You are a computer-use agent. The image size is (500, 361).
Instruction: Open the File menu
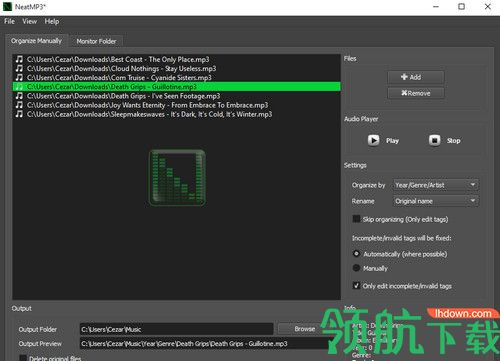9,21
